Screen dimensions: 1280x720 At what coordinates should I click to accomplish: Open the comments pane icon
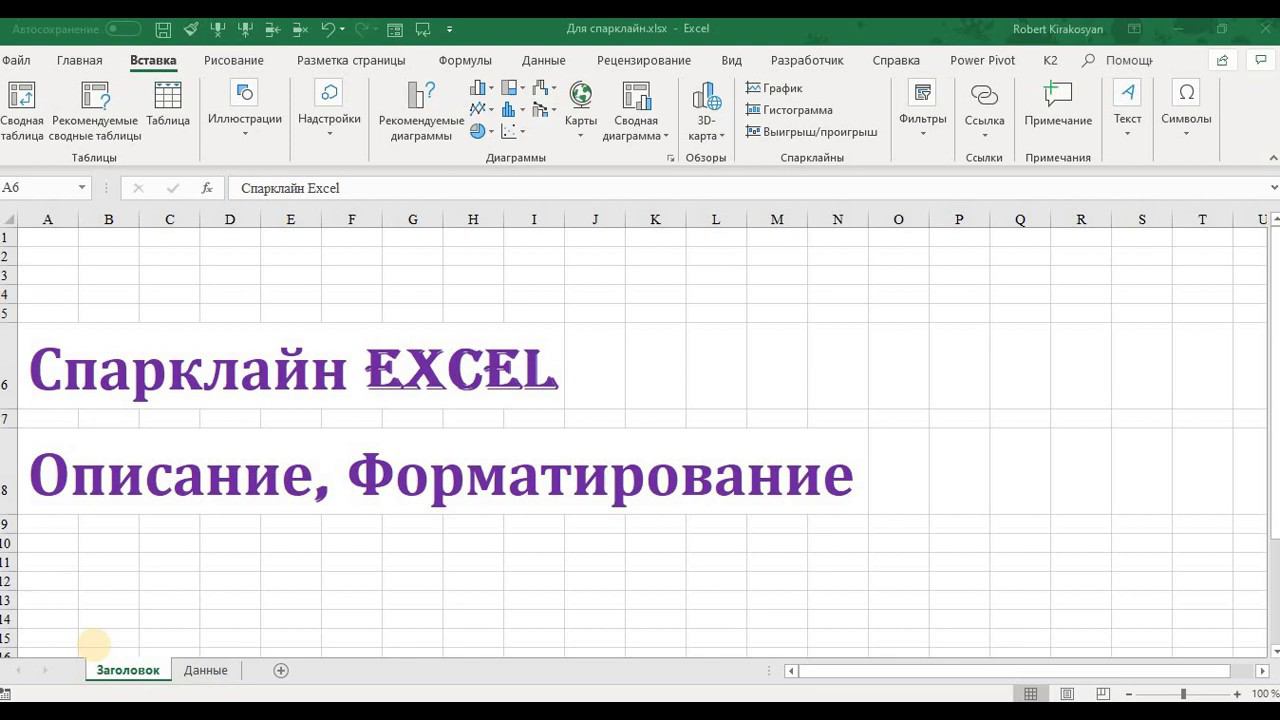click(1260, 60)
